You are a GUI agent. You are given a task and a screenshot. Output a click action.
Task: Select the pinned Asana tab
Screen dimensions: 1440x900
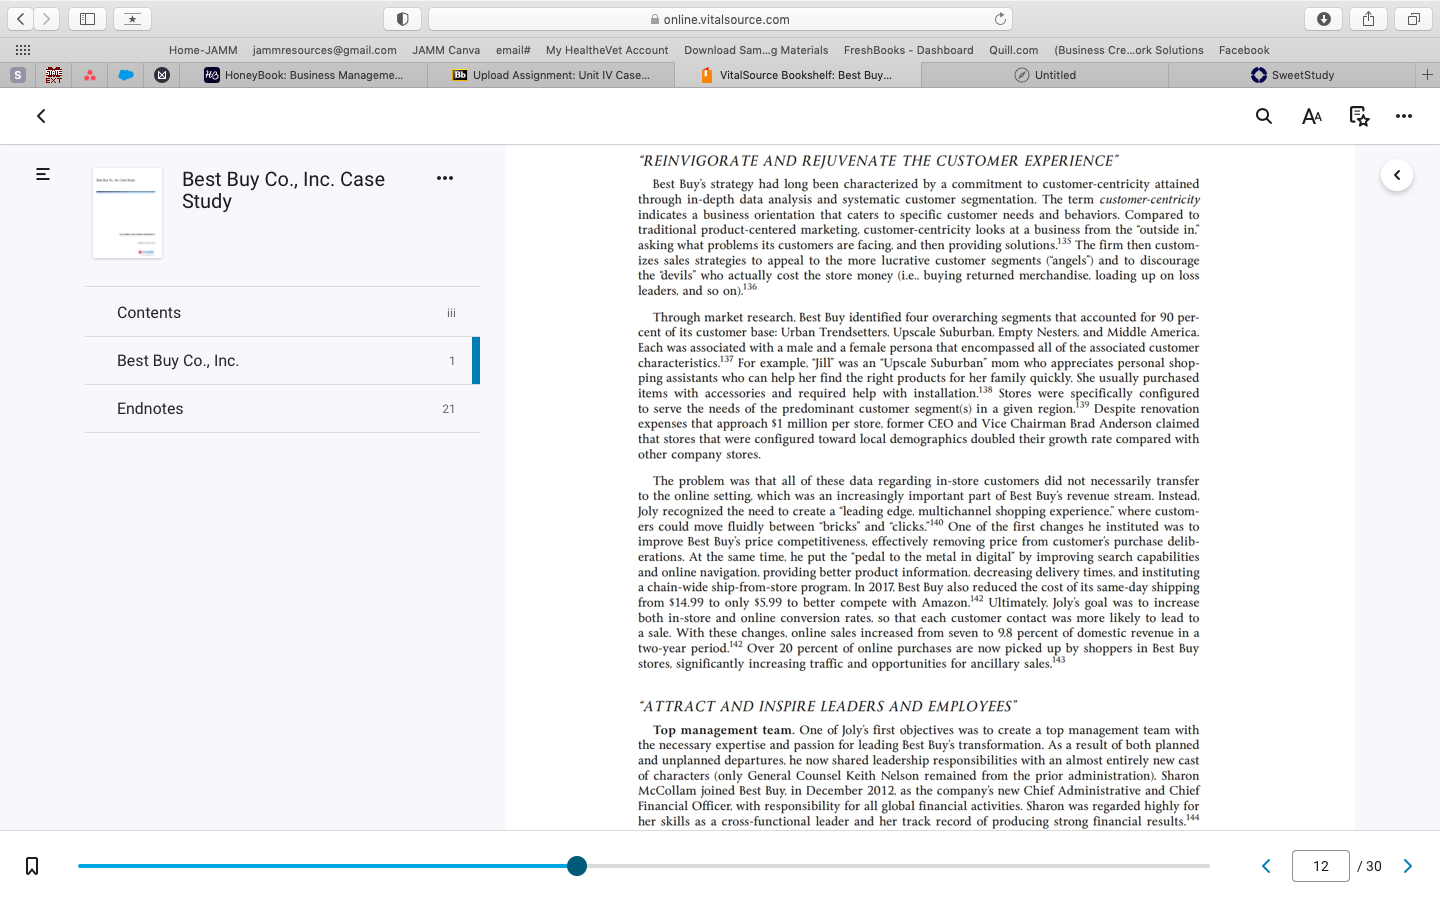point(90,75)
